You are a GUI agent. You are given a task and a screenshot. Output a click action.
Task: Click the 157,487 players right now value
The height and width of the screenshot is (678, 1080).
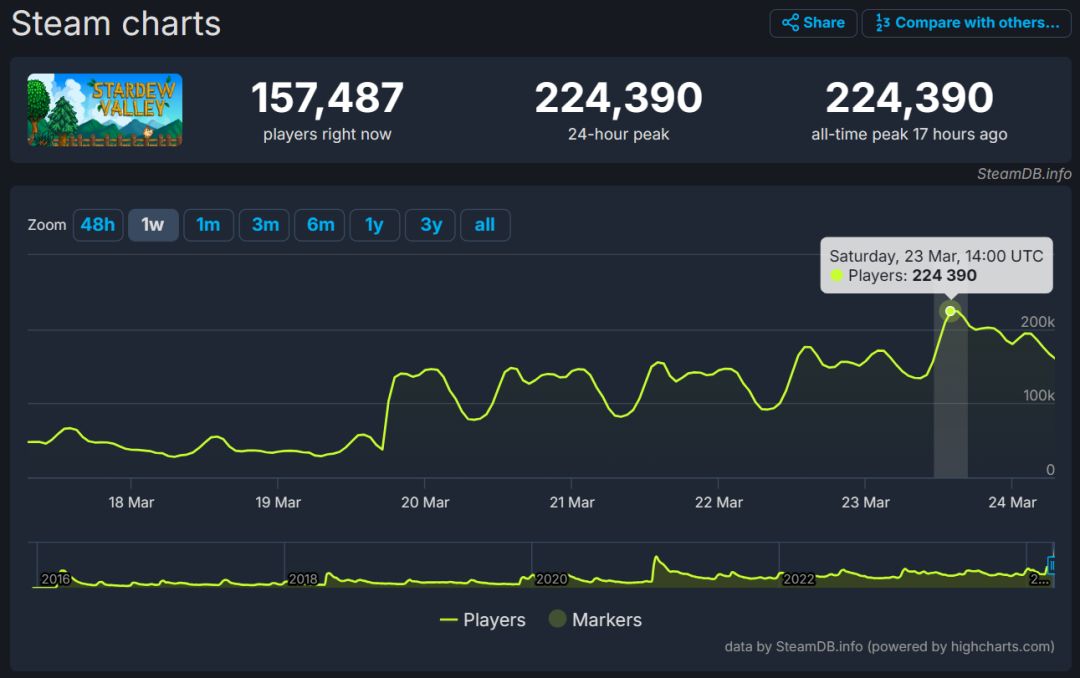(327, 97)
